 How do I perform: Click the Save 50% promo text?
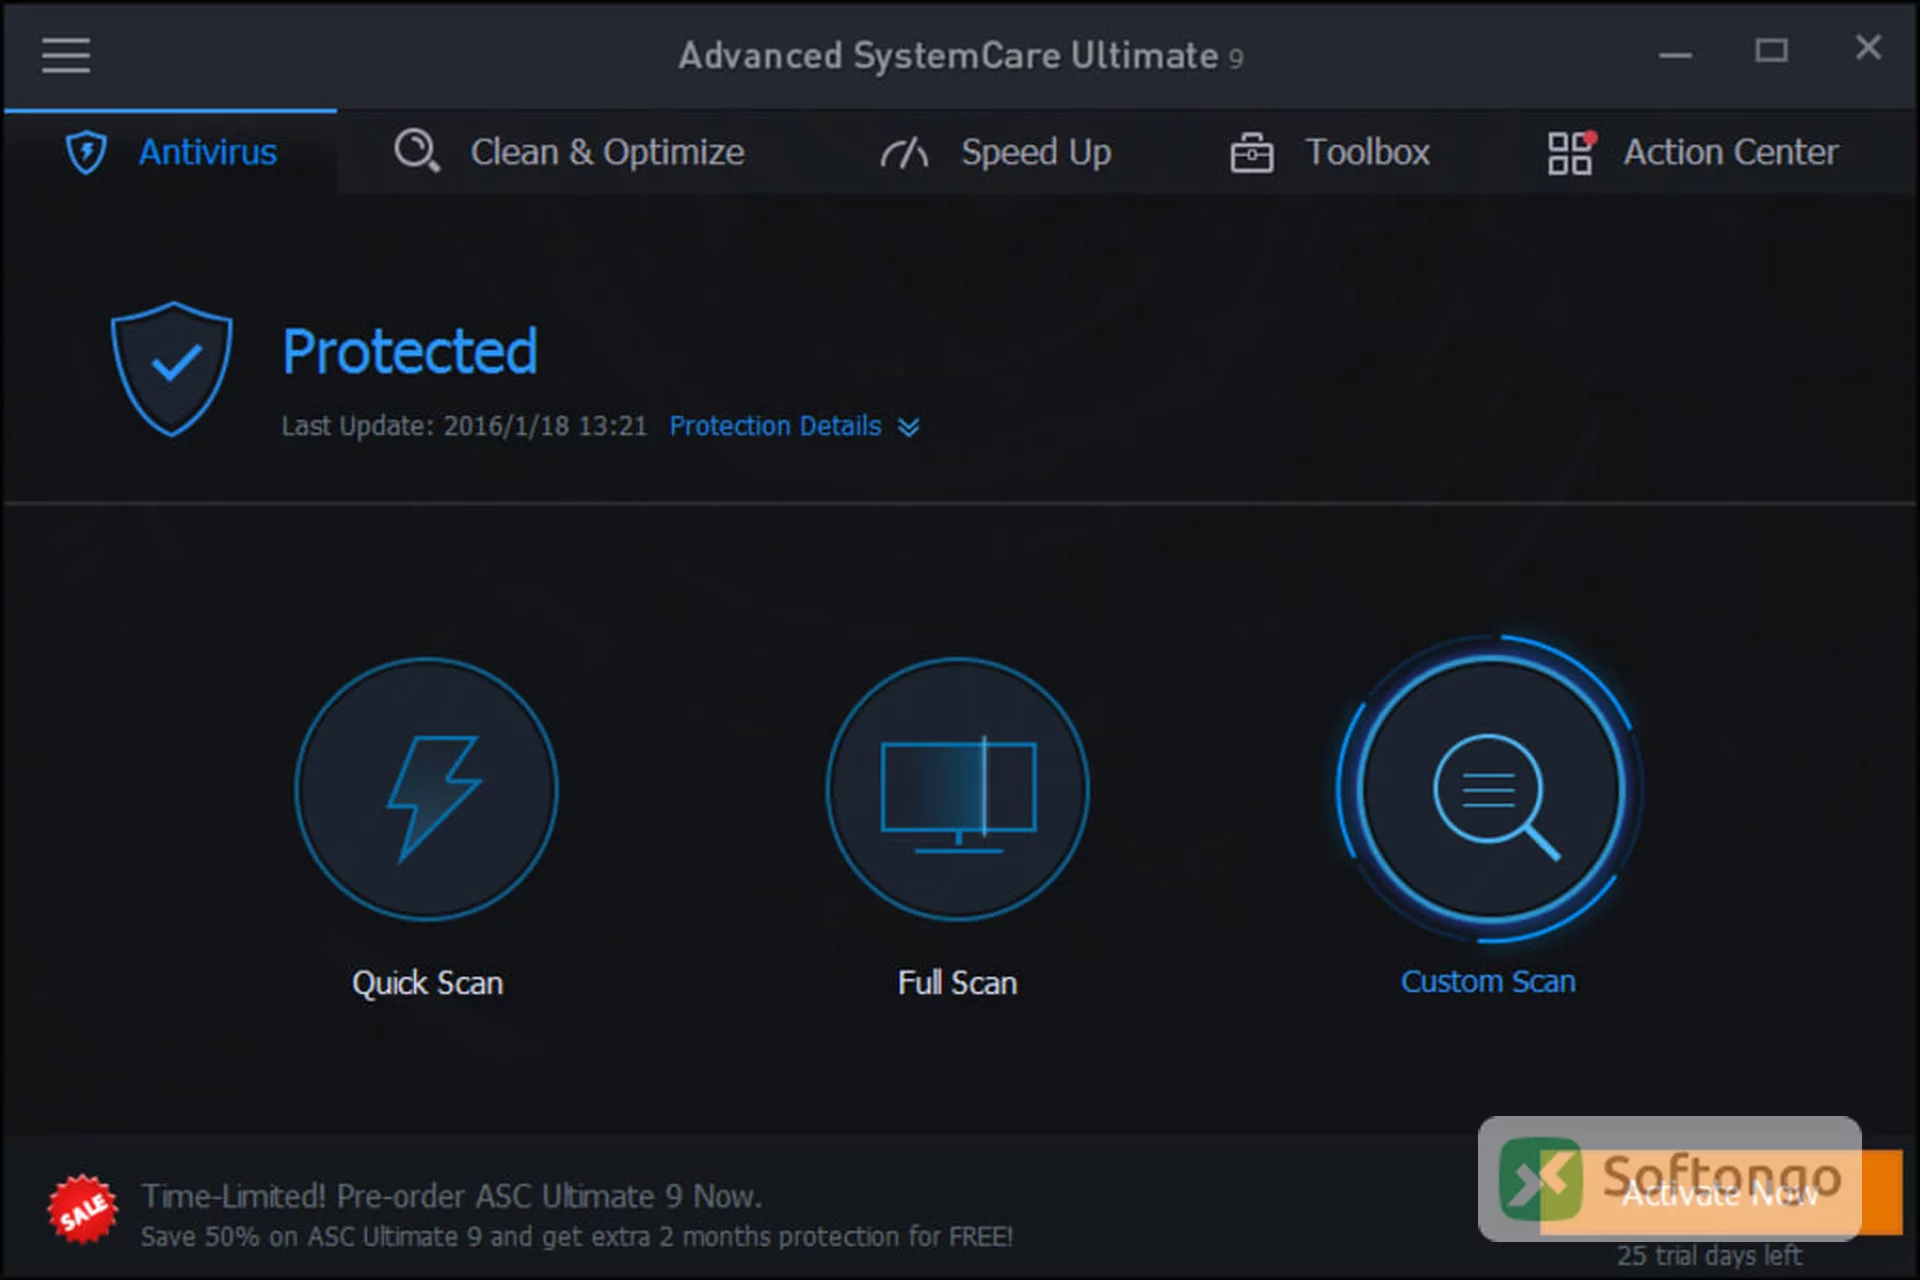[577, 1237]
